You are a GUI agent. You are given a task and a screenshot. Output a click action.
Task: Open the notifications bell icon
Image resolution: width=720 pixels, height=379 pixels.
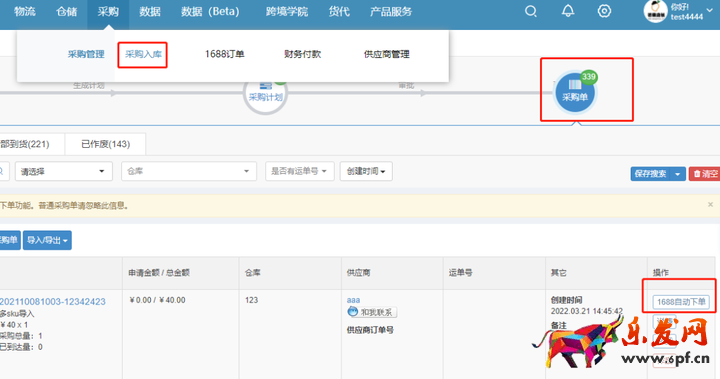coord(568,11)
